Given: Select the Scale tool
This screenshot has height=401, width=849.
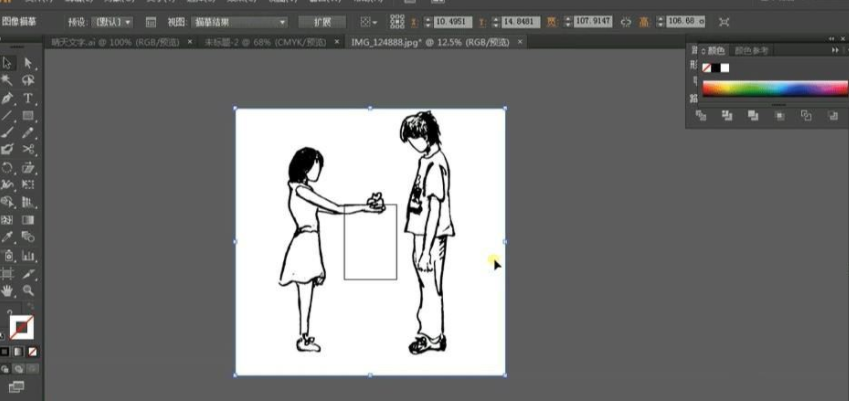Looking at the screenshot, I should point(28,167).
